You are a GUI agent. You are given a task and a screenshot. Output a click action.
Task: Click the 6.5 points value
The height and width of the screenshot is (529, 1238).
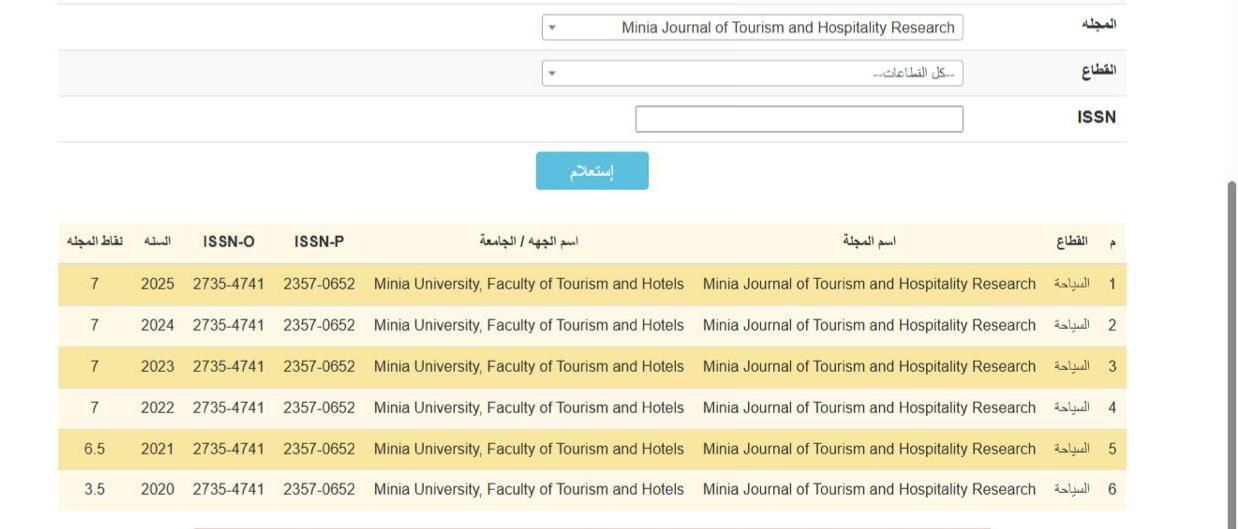95,449
